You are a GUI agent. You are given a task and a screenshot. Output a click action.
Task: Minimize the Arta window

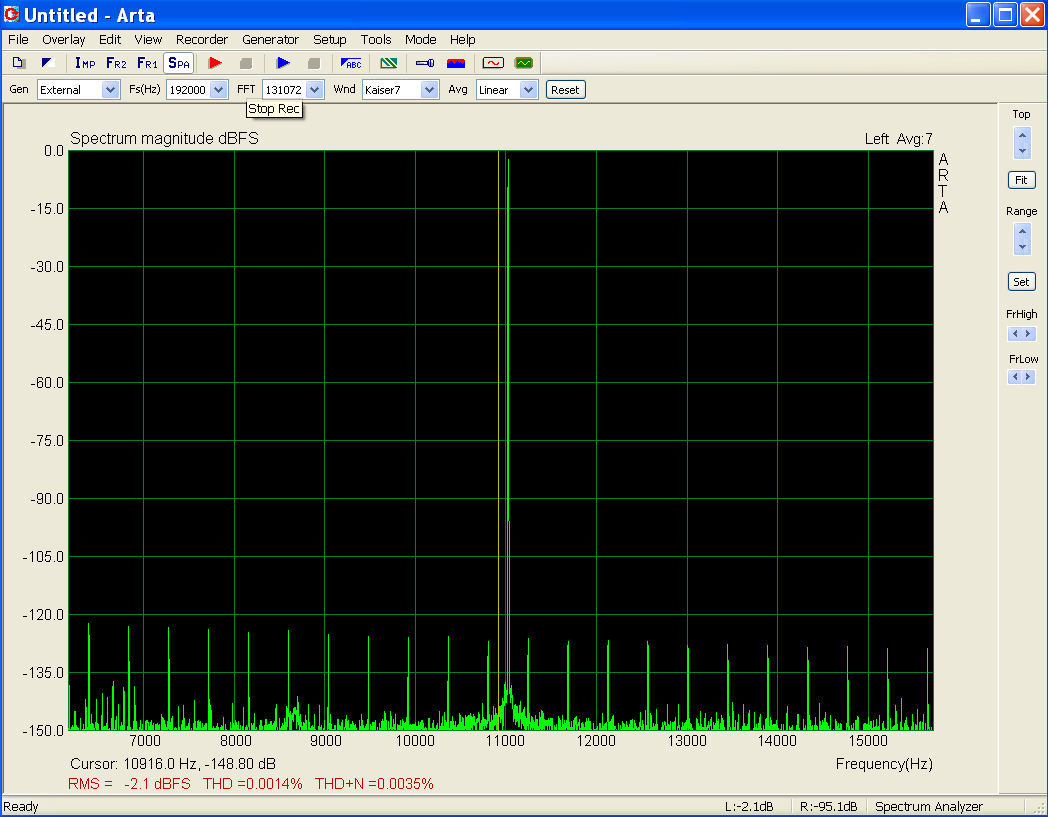click(x=978, y=14)
